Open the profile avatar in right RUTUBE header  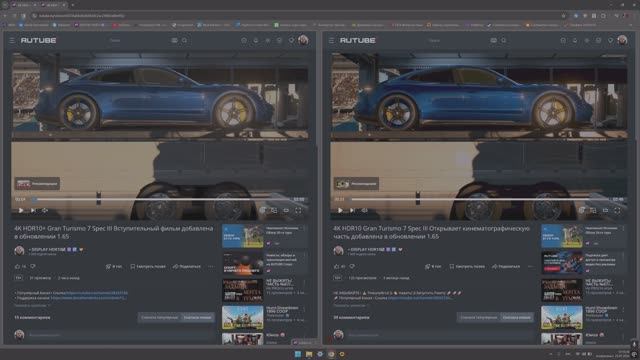(622, 40)
